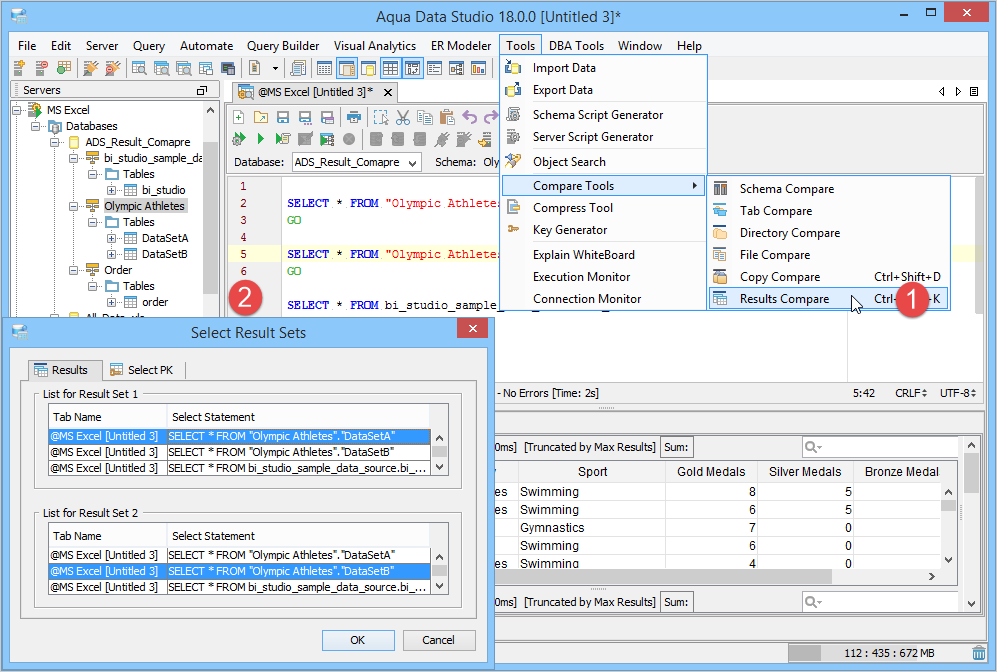Expand the DataSetB table node
This screenshot has height=672, width=997.
tap(112, 254)
